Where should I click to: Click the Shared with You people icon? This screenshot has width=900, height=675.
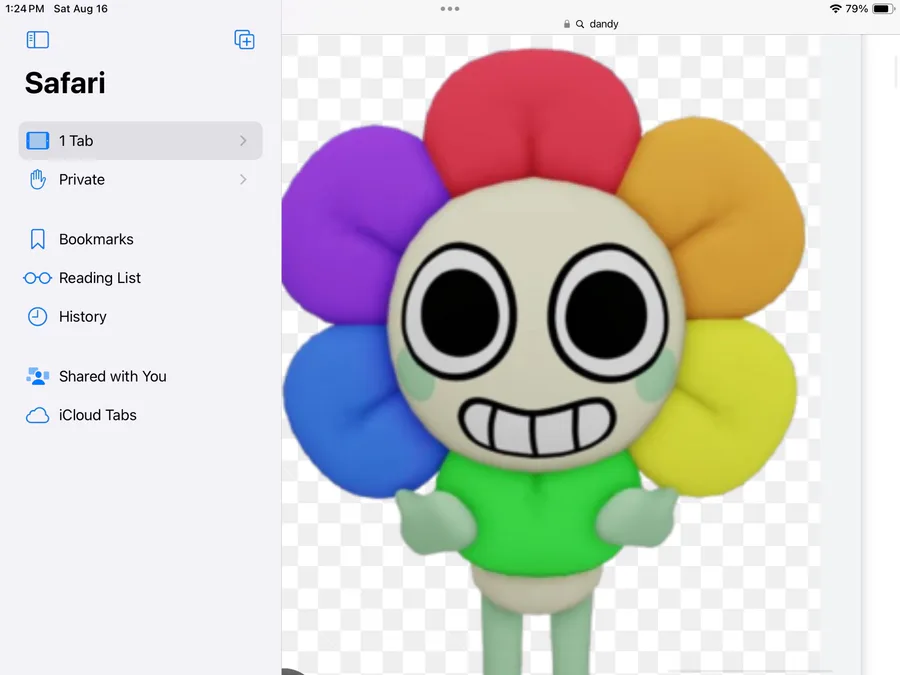[38, 377]
